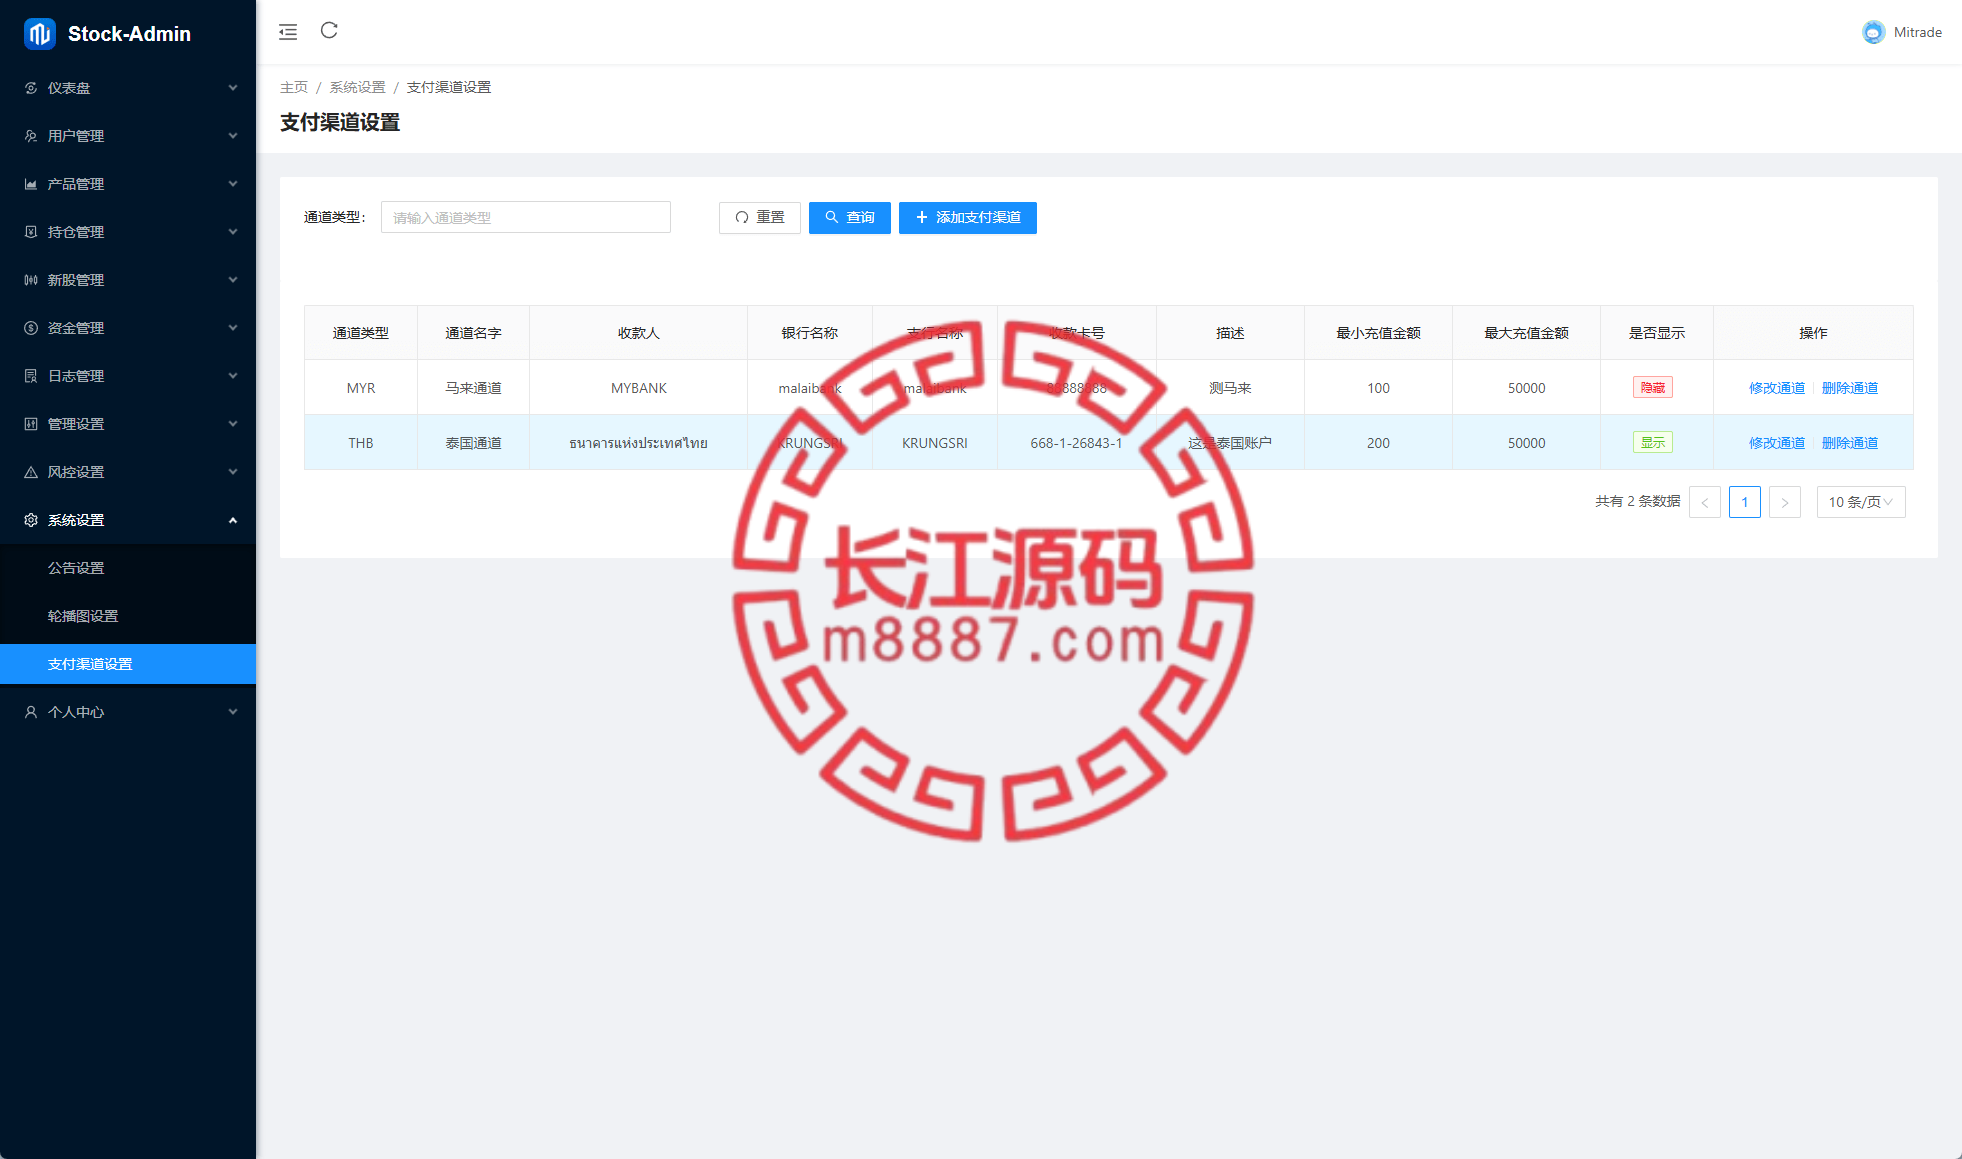Click the 仪表盘 dashboard icon
The image size is (1962, 1159).
click(31, 88)
